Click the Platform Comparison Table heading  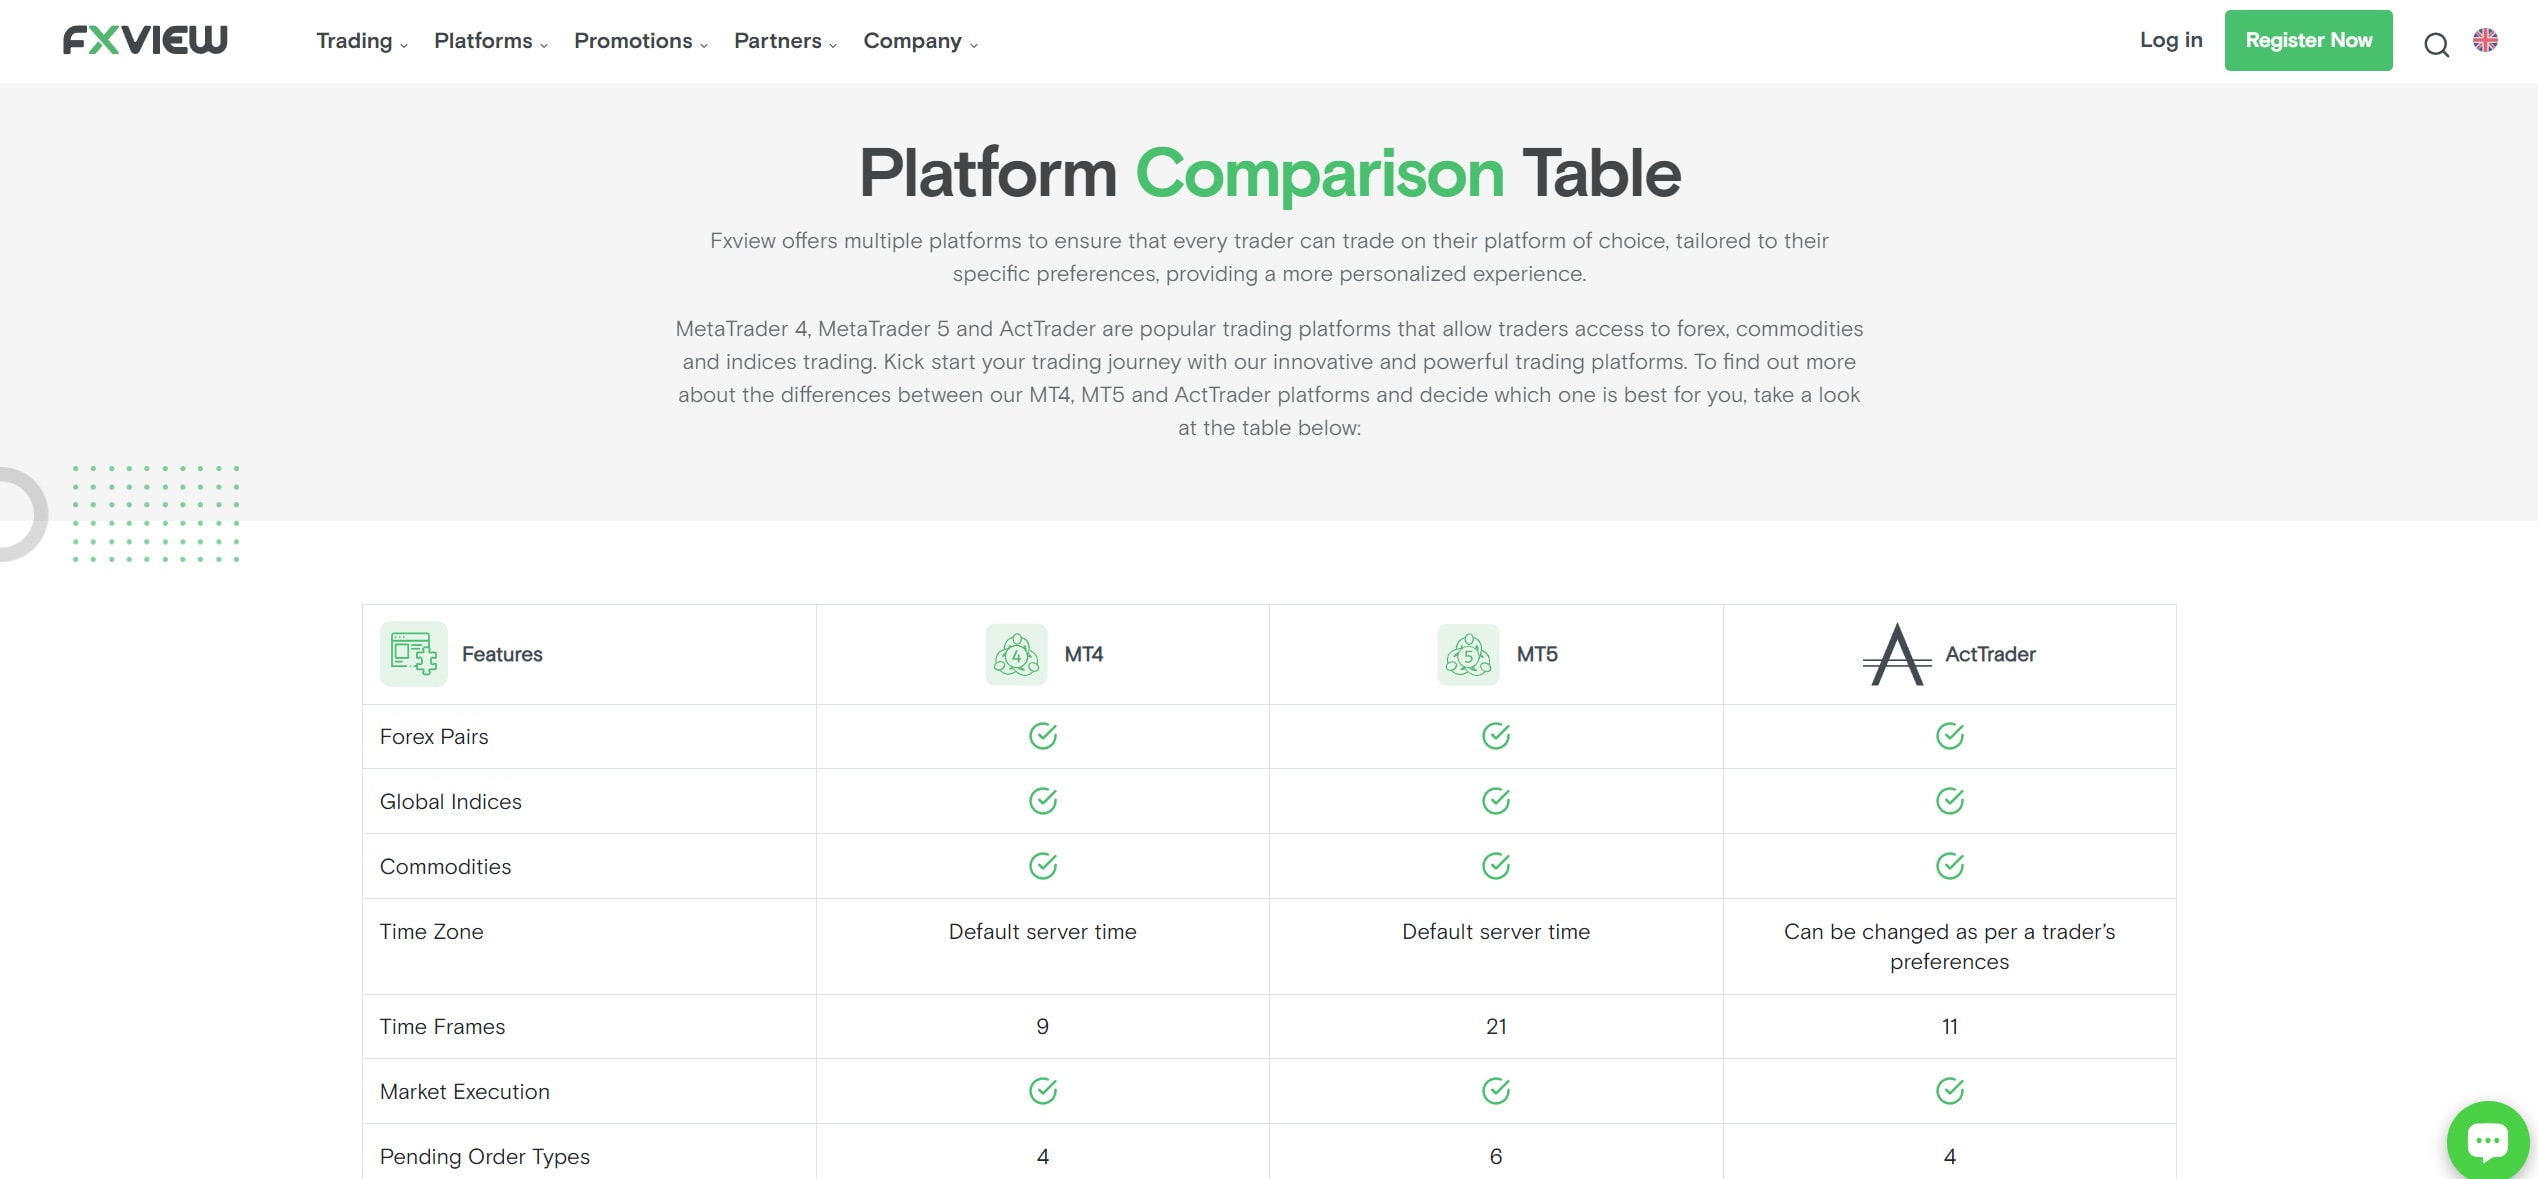coord(1269,173)
